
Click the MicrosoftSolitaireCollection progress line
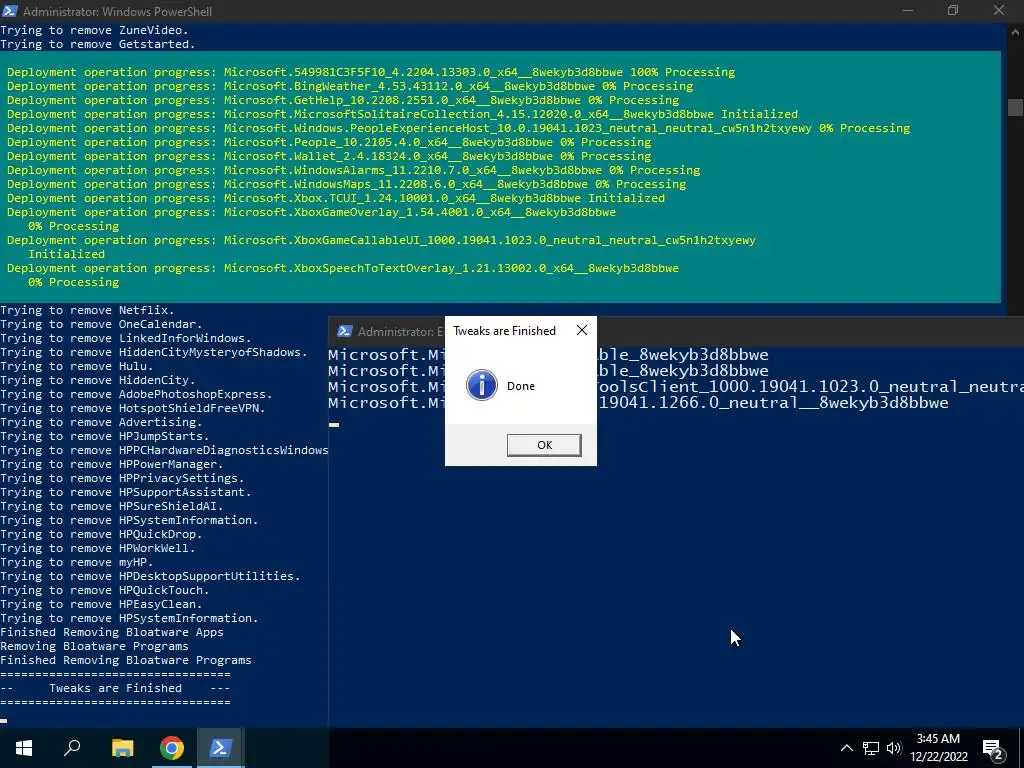402,114
